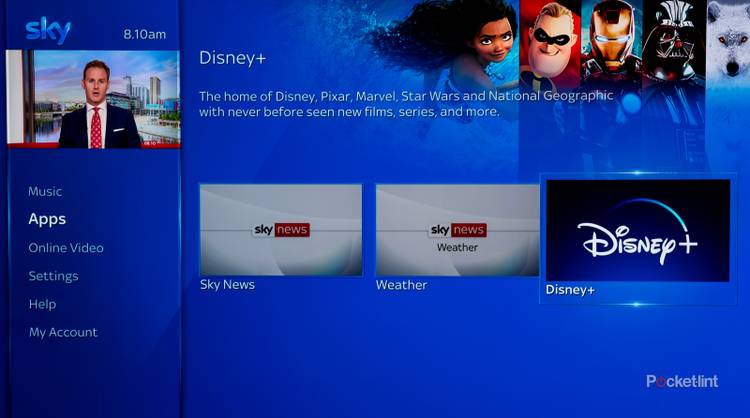The image size is (750, 418).
Task: Click the Disney+ heading title text
Action: (x=232, y=58)
